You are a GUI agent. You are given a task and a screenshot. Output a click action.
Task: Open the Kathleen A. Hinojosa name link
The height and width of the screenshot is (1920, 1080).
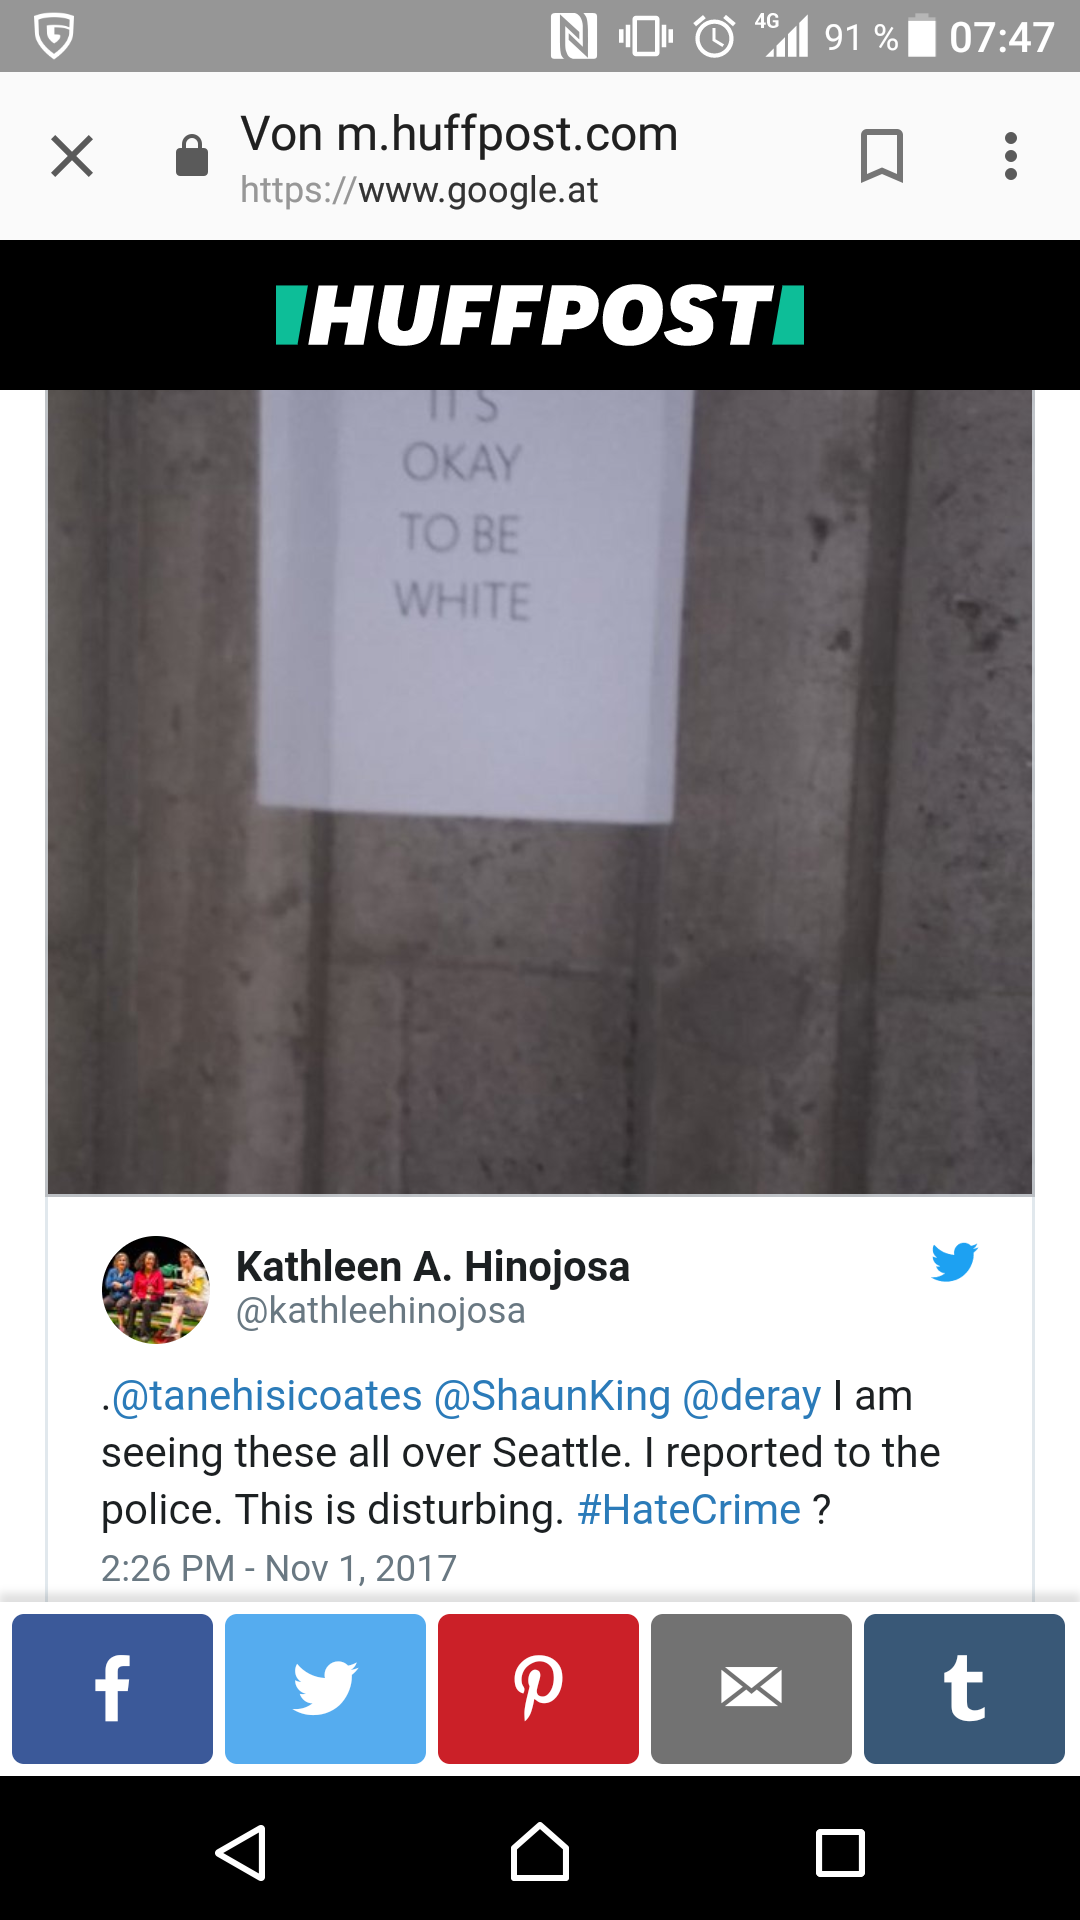click(x=433, y=1266)
